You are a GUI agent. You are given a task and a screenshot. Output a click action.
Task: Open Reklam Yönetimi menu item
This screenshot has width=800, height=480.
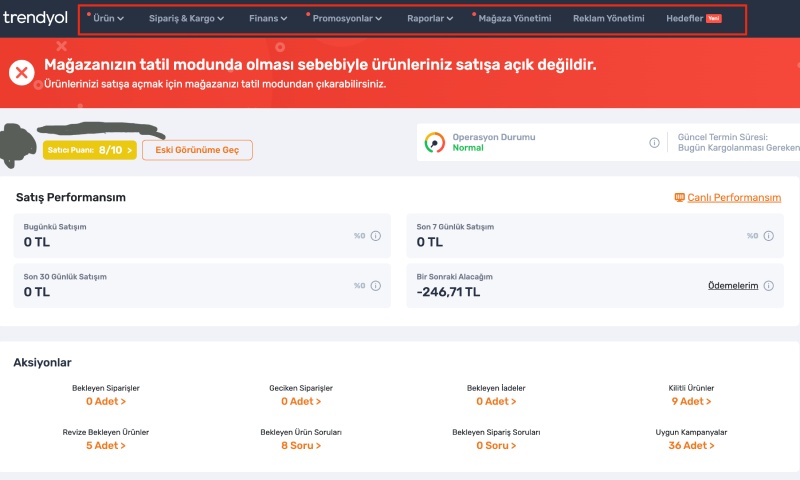click(608, 18)
